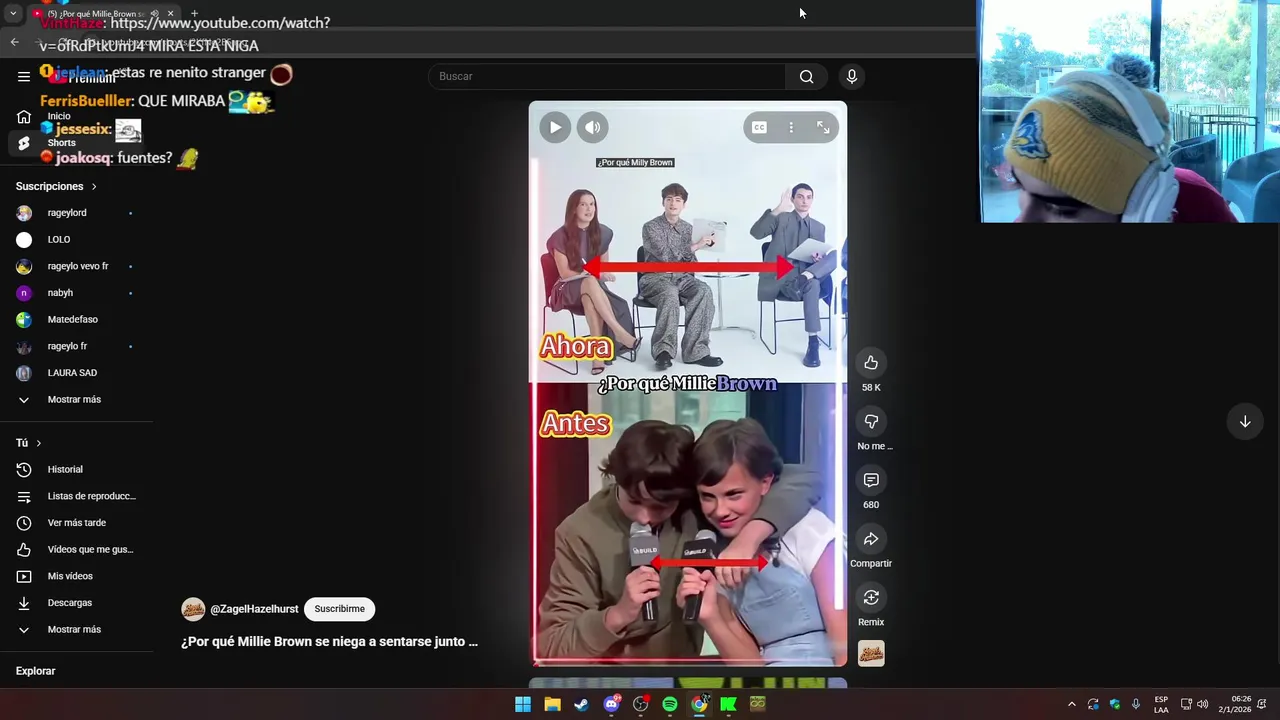Expand the Tú section chevron
Screen dimensions: 1280x720
[x=39, y=443]
